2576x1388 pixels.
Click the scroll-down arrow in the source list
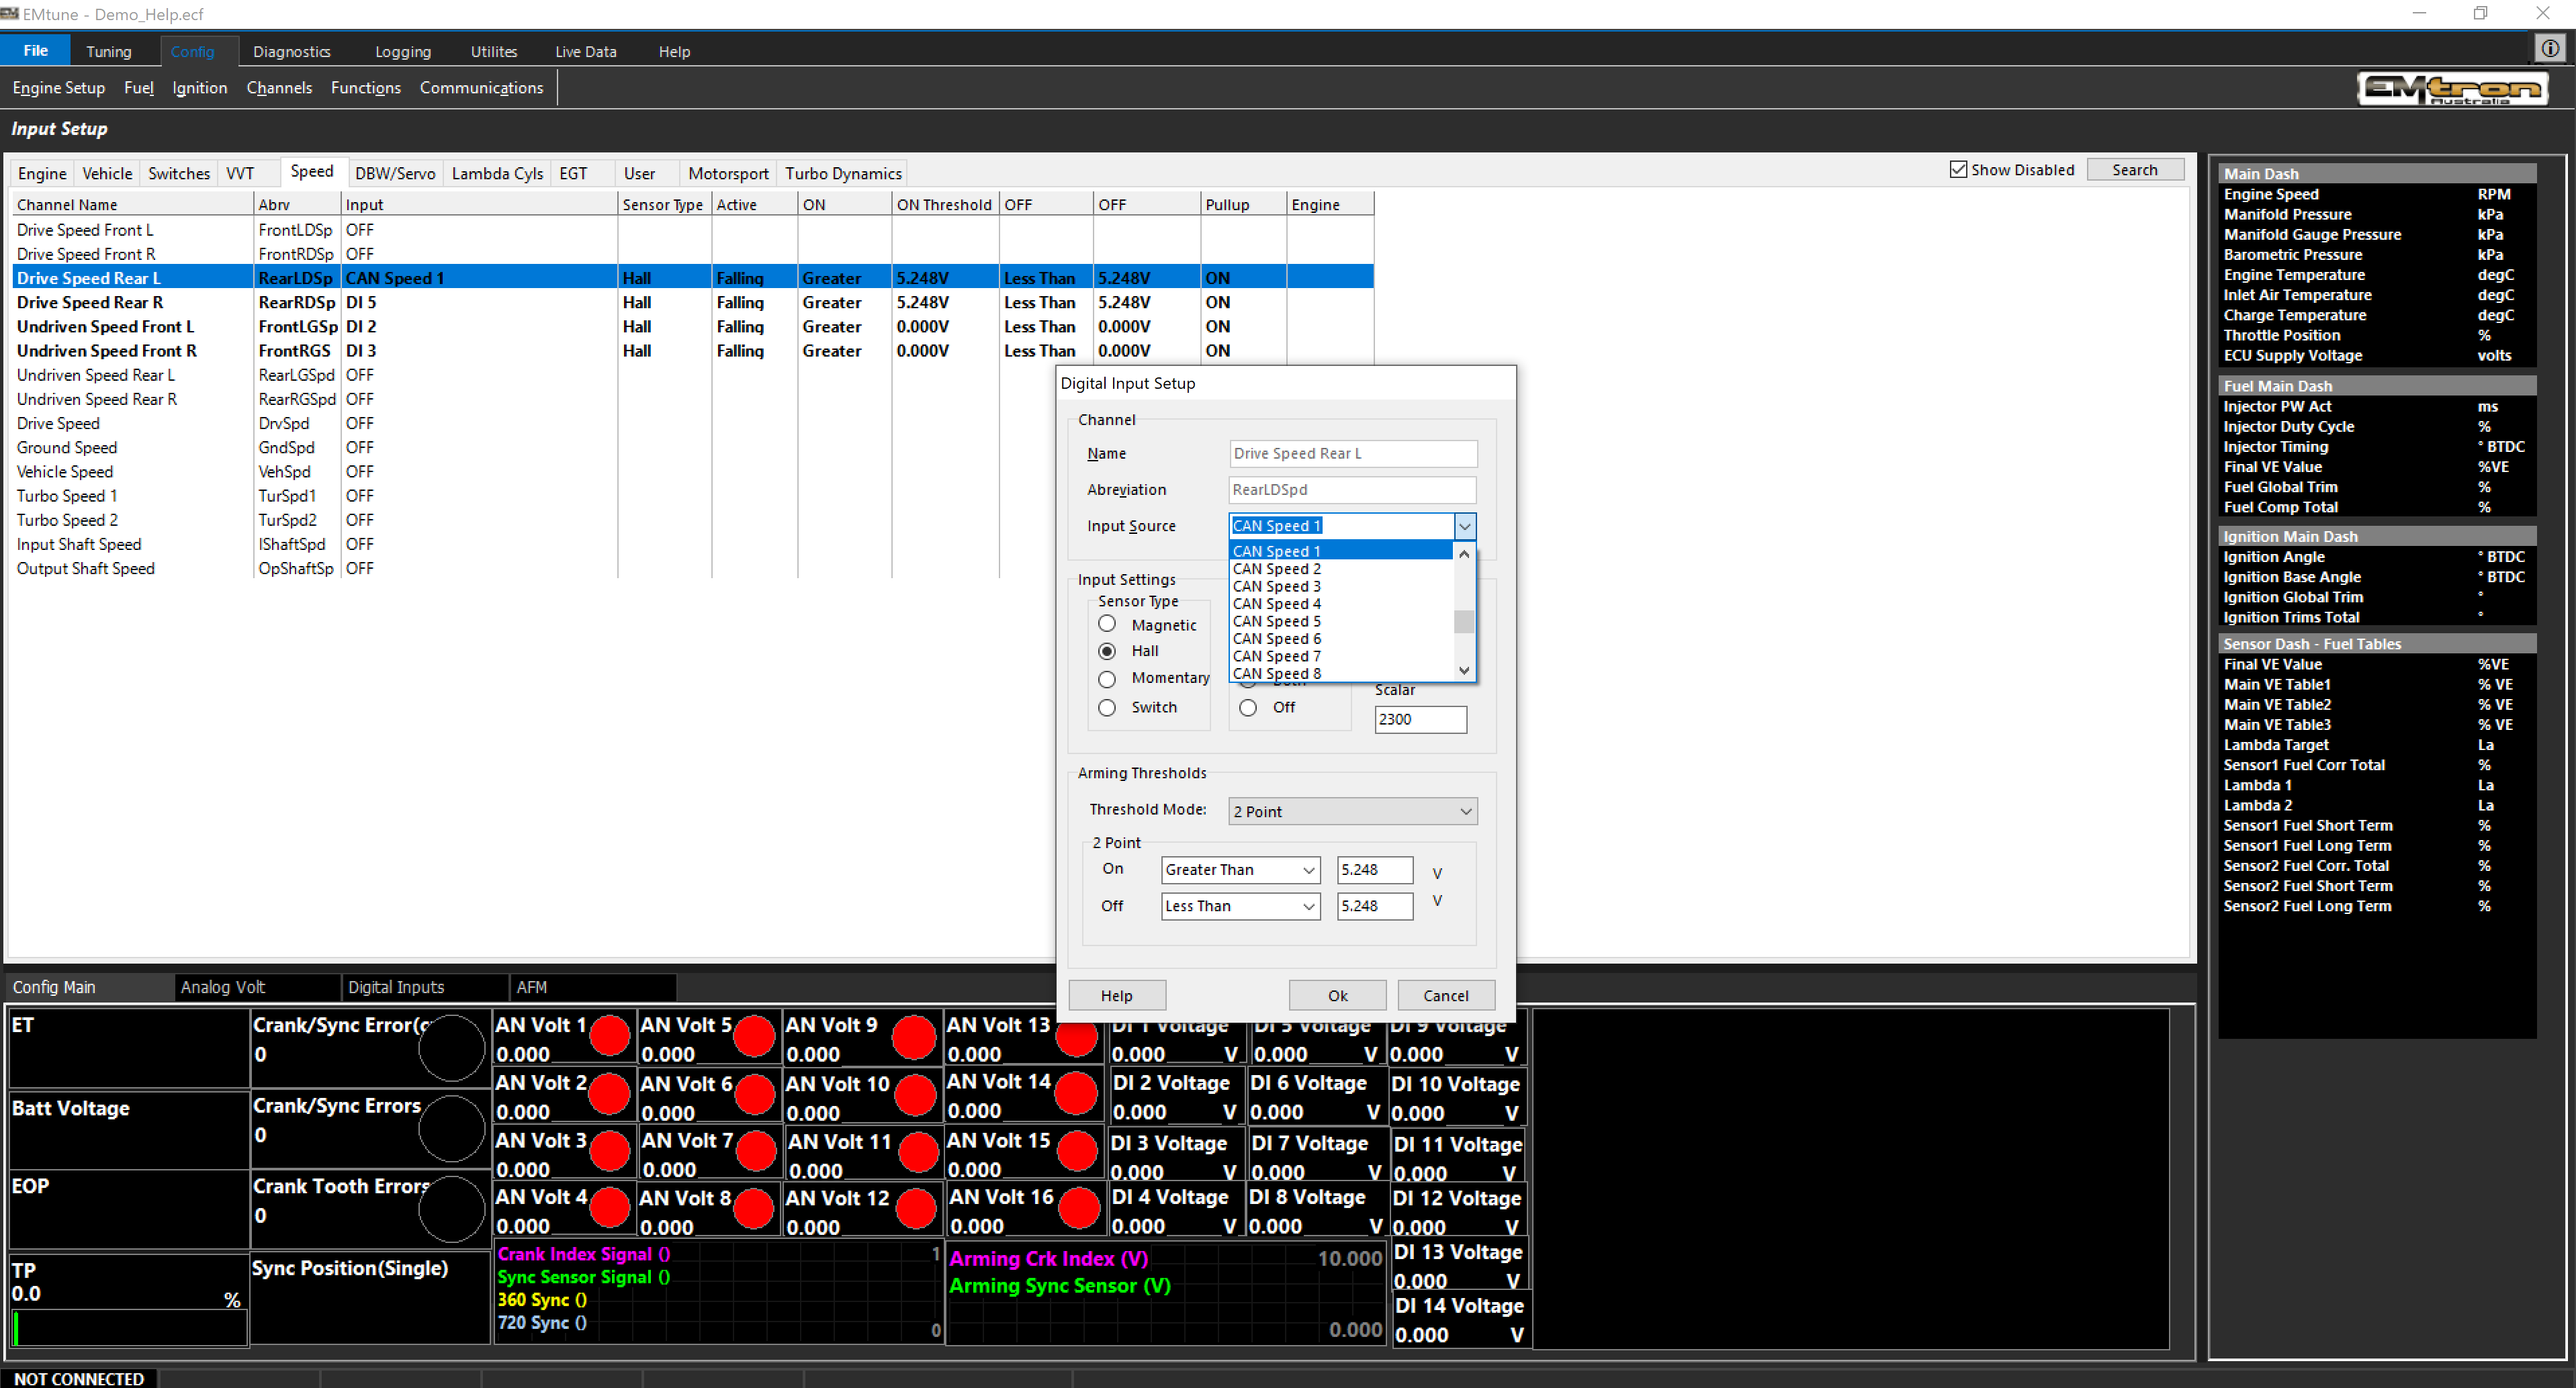(x=1464, y=671)
